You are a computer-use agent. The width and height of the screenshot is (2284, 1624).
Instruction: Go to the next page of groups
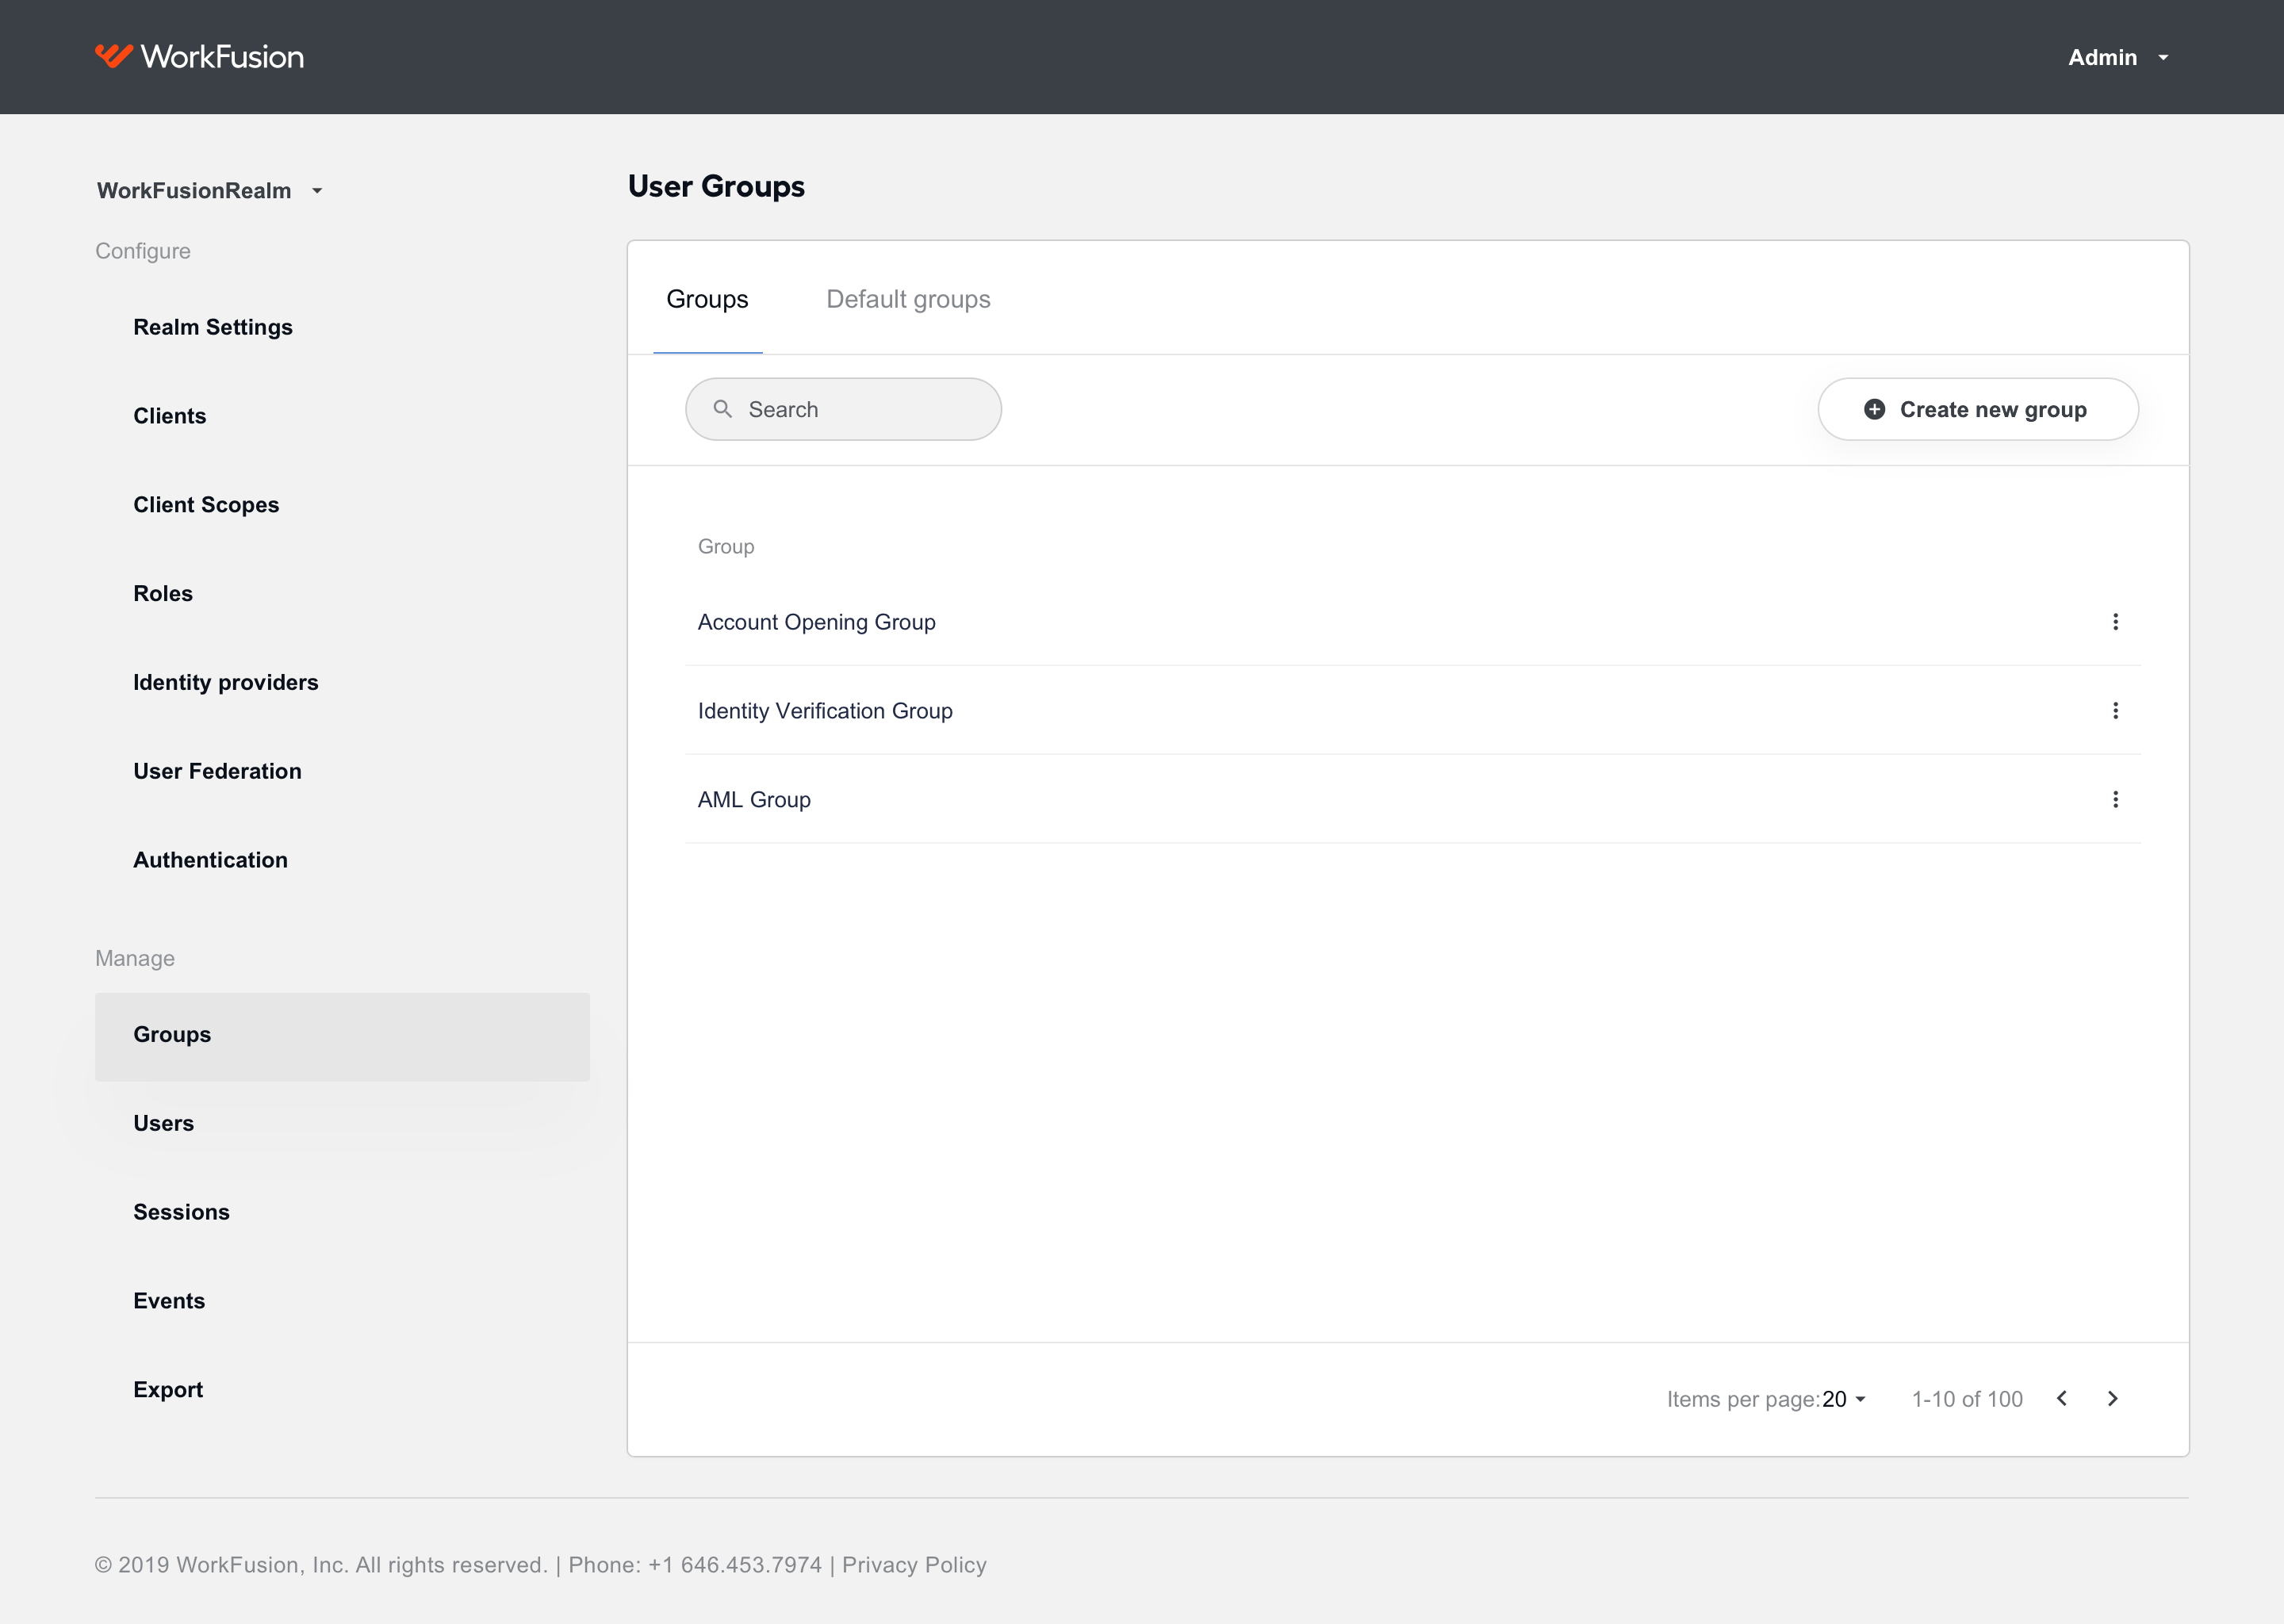[x=2112, y=1399]
